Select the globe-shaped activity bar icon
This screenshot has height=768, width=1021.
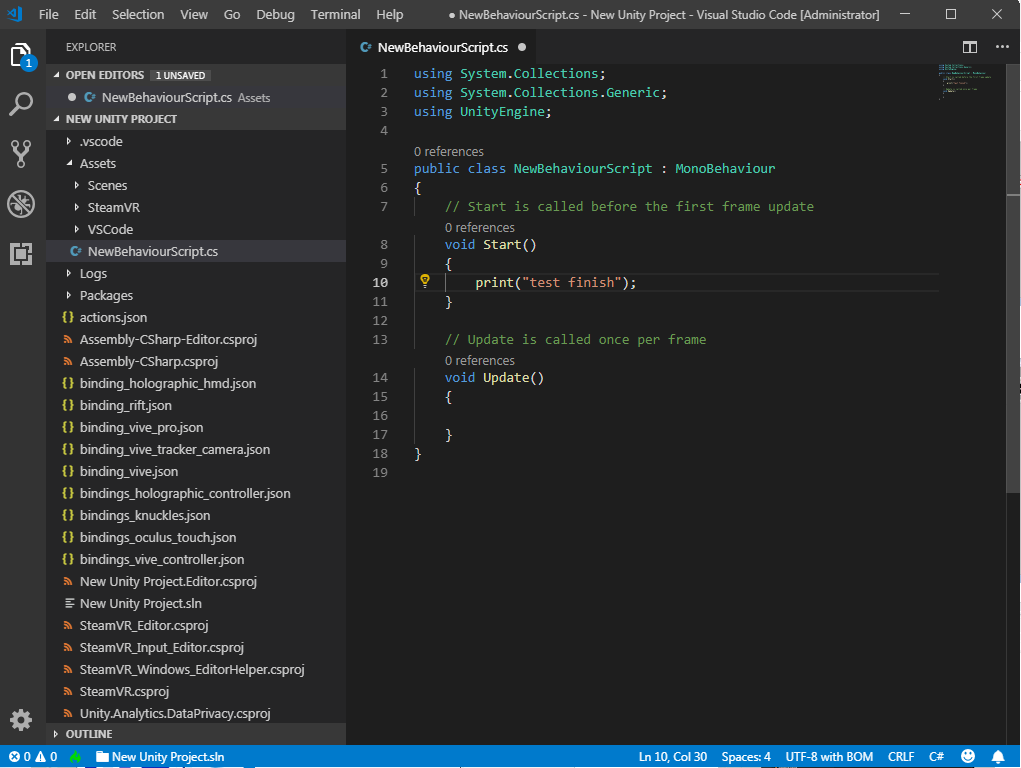coord(22,203)
